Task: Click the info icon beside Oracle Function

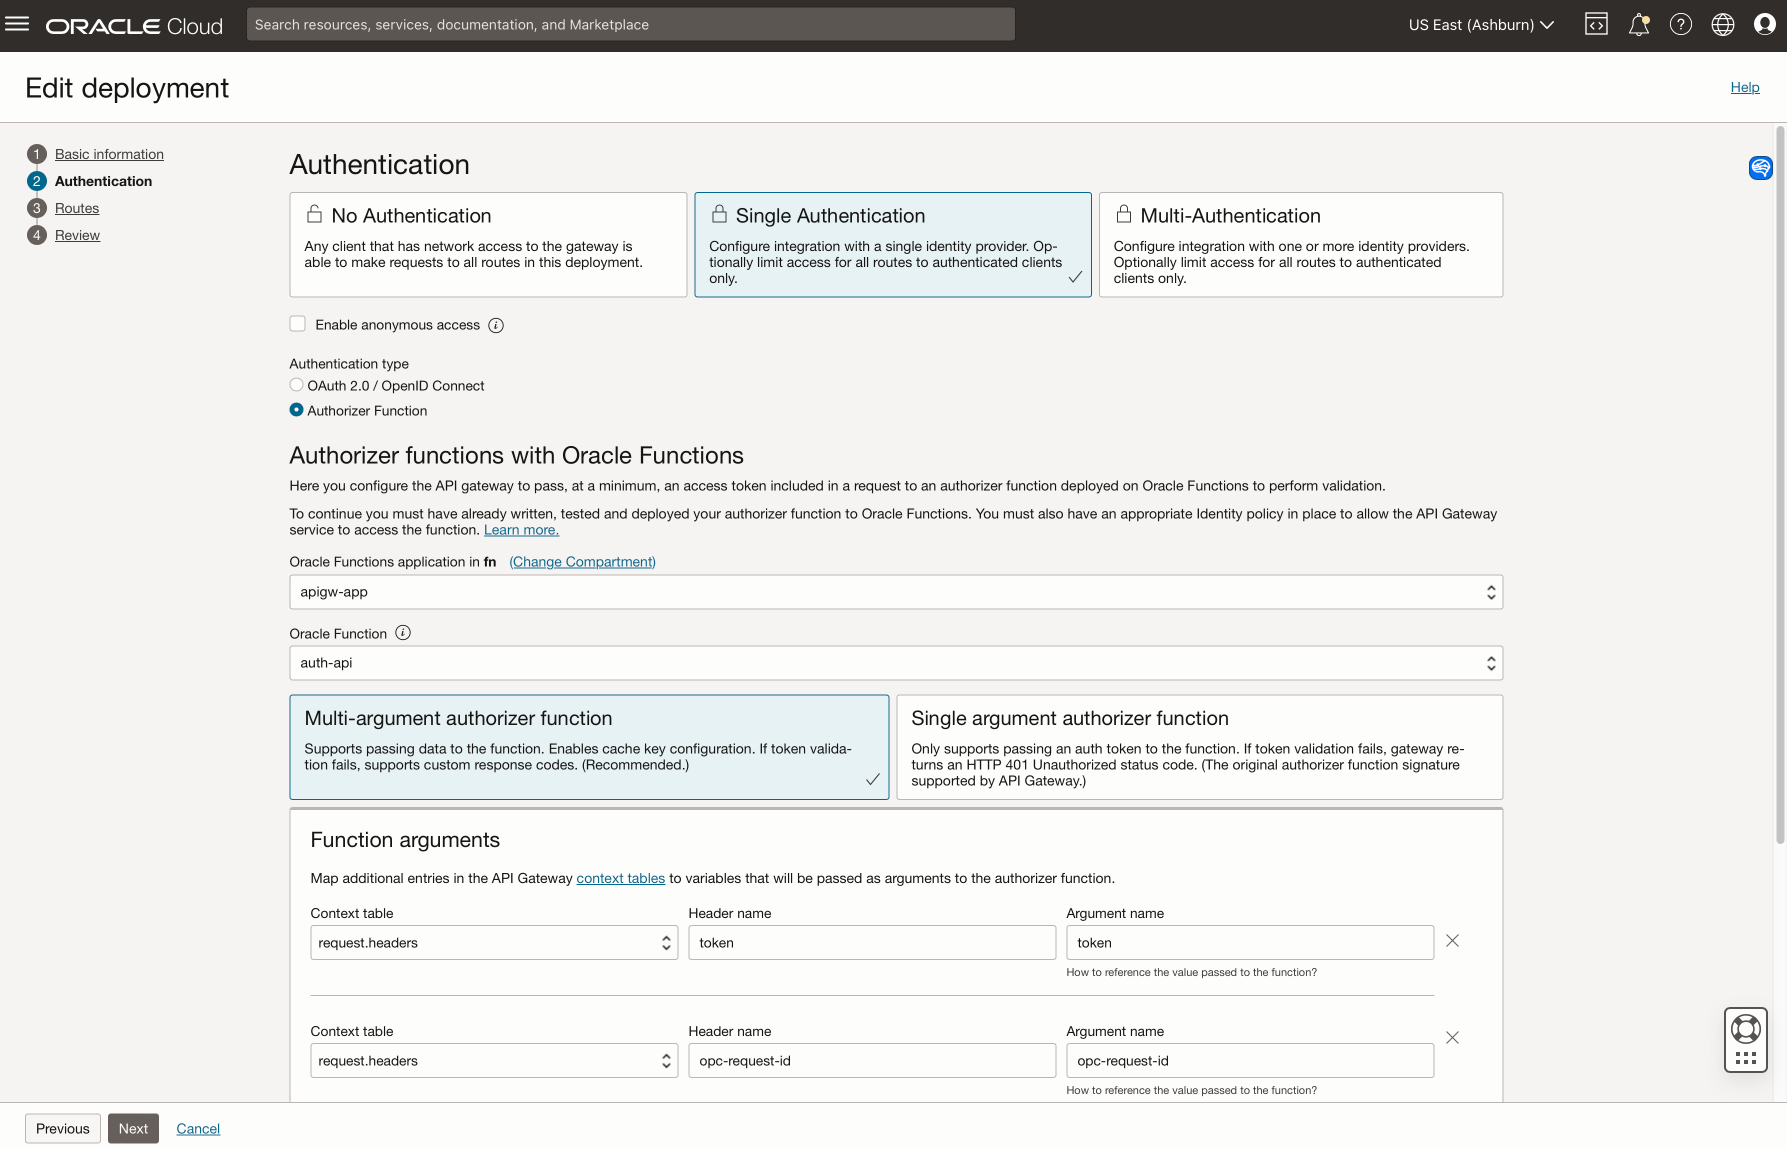Action: pyautogui.click(x=403, y=633)
